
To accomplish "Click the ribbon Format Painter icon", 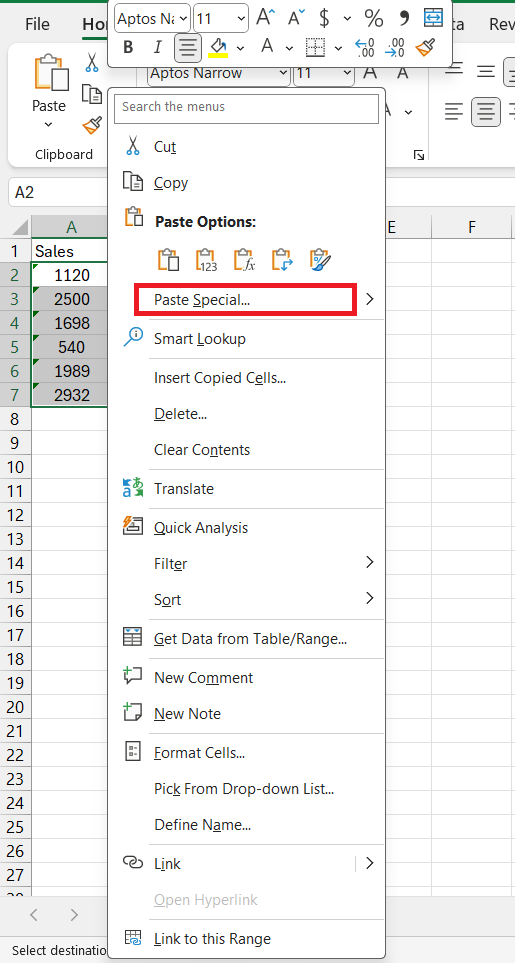I will click(92, 125).
